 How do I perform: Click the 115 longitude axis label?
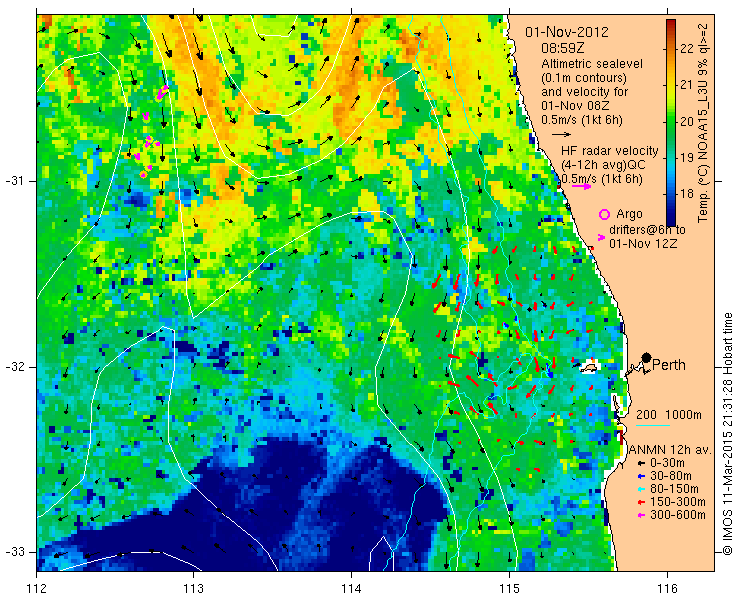tap(509, 588)
